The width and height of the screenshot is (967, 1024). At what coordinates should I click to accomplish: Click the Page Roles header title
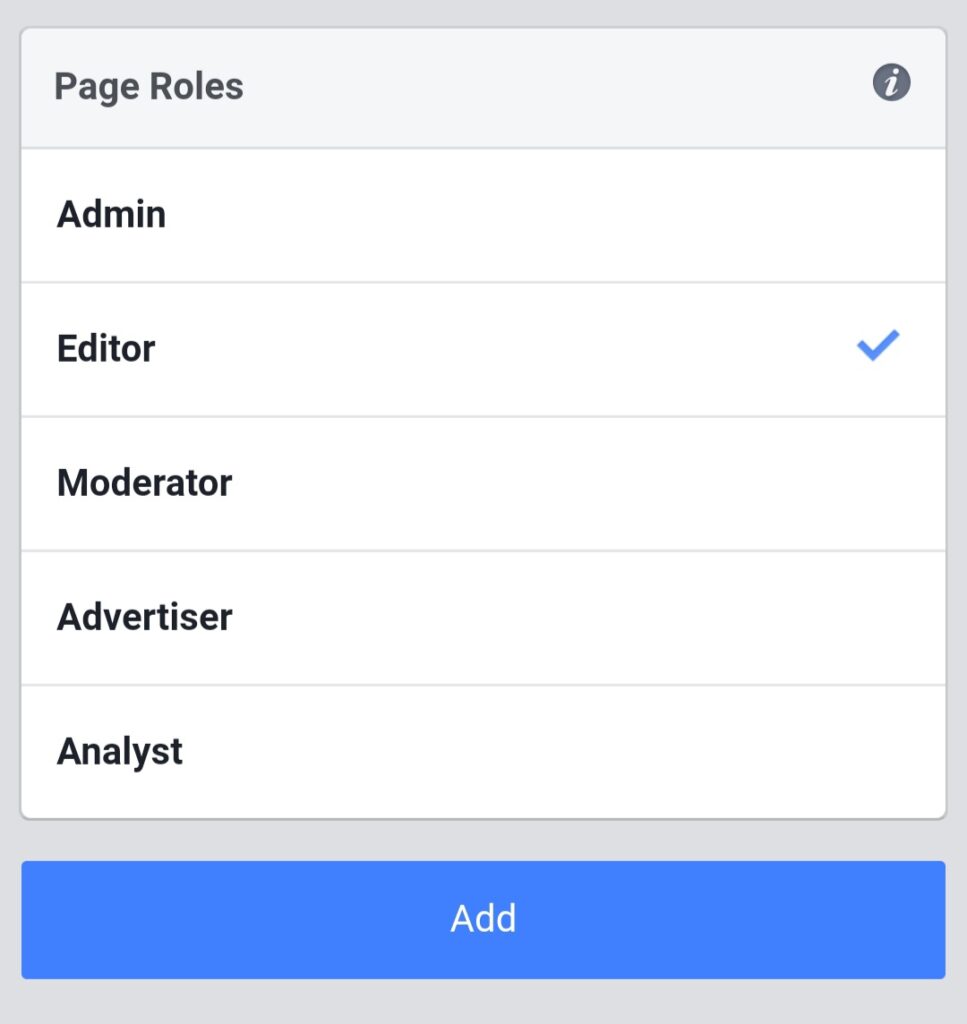(x=149, y=87)
